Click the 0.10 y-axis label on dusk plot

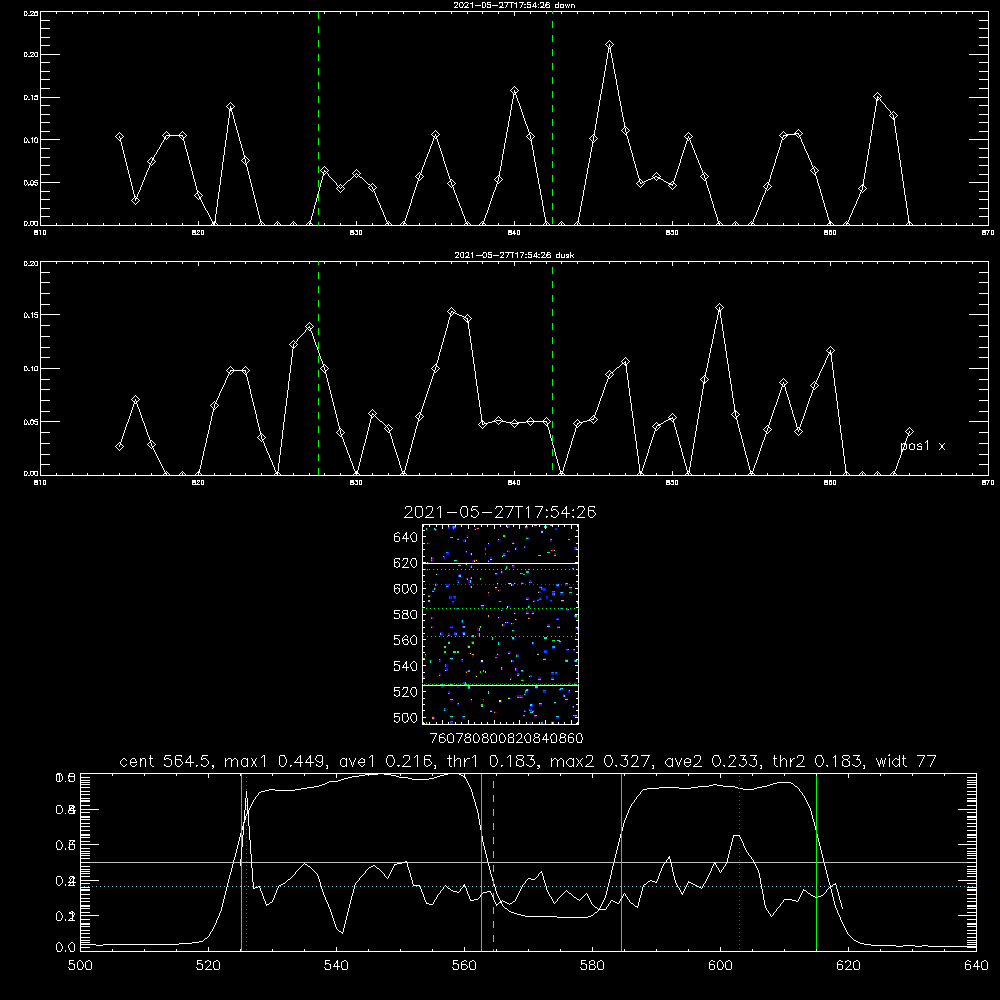[31, 369]
